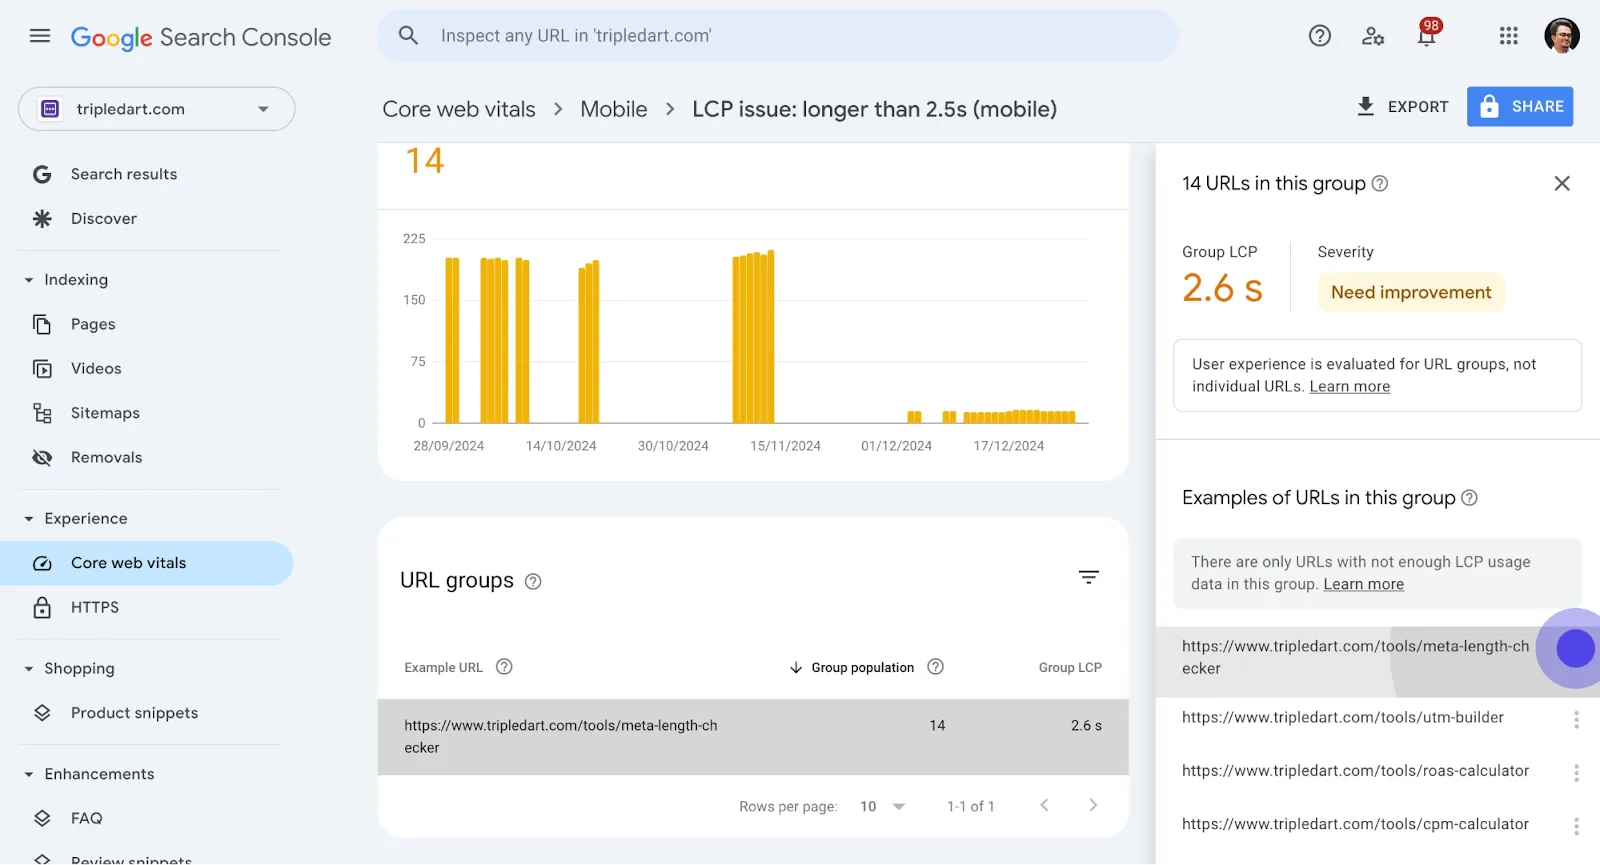The width and height of the screenshot is (1600, 865).
Task: Click the Sitemaps tree icon
Action: click(x=42, y=413)
